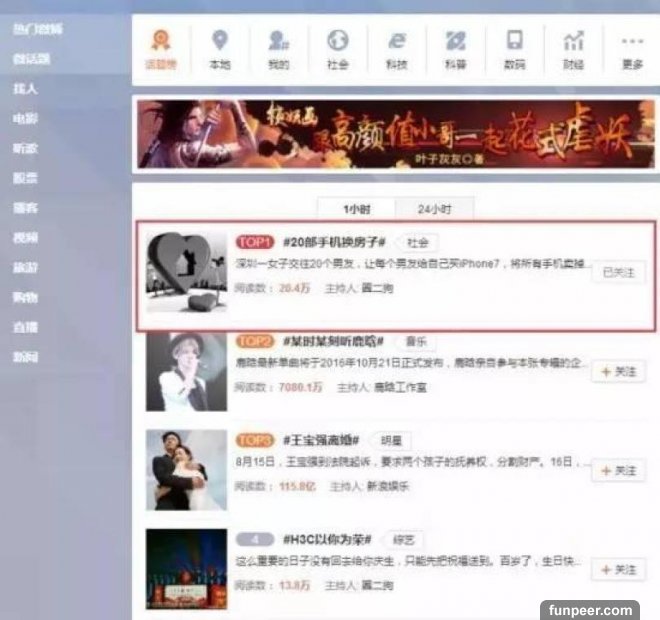Switch to the 1小时 ranking tab

click(355, 209)
